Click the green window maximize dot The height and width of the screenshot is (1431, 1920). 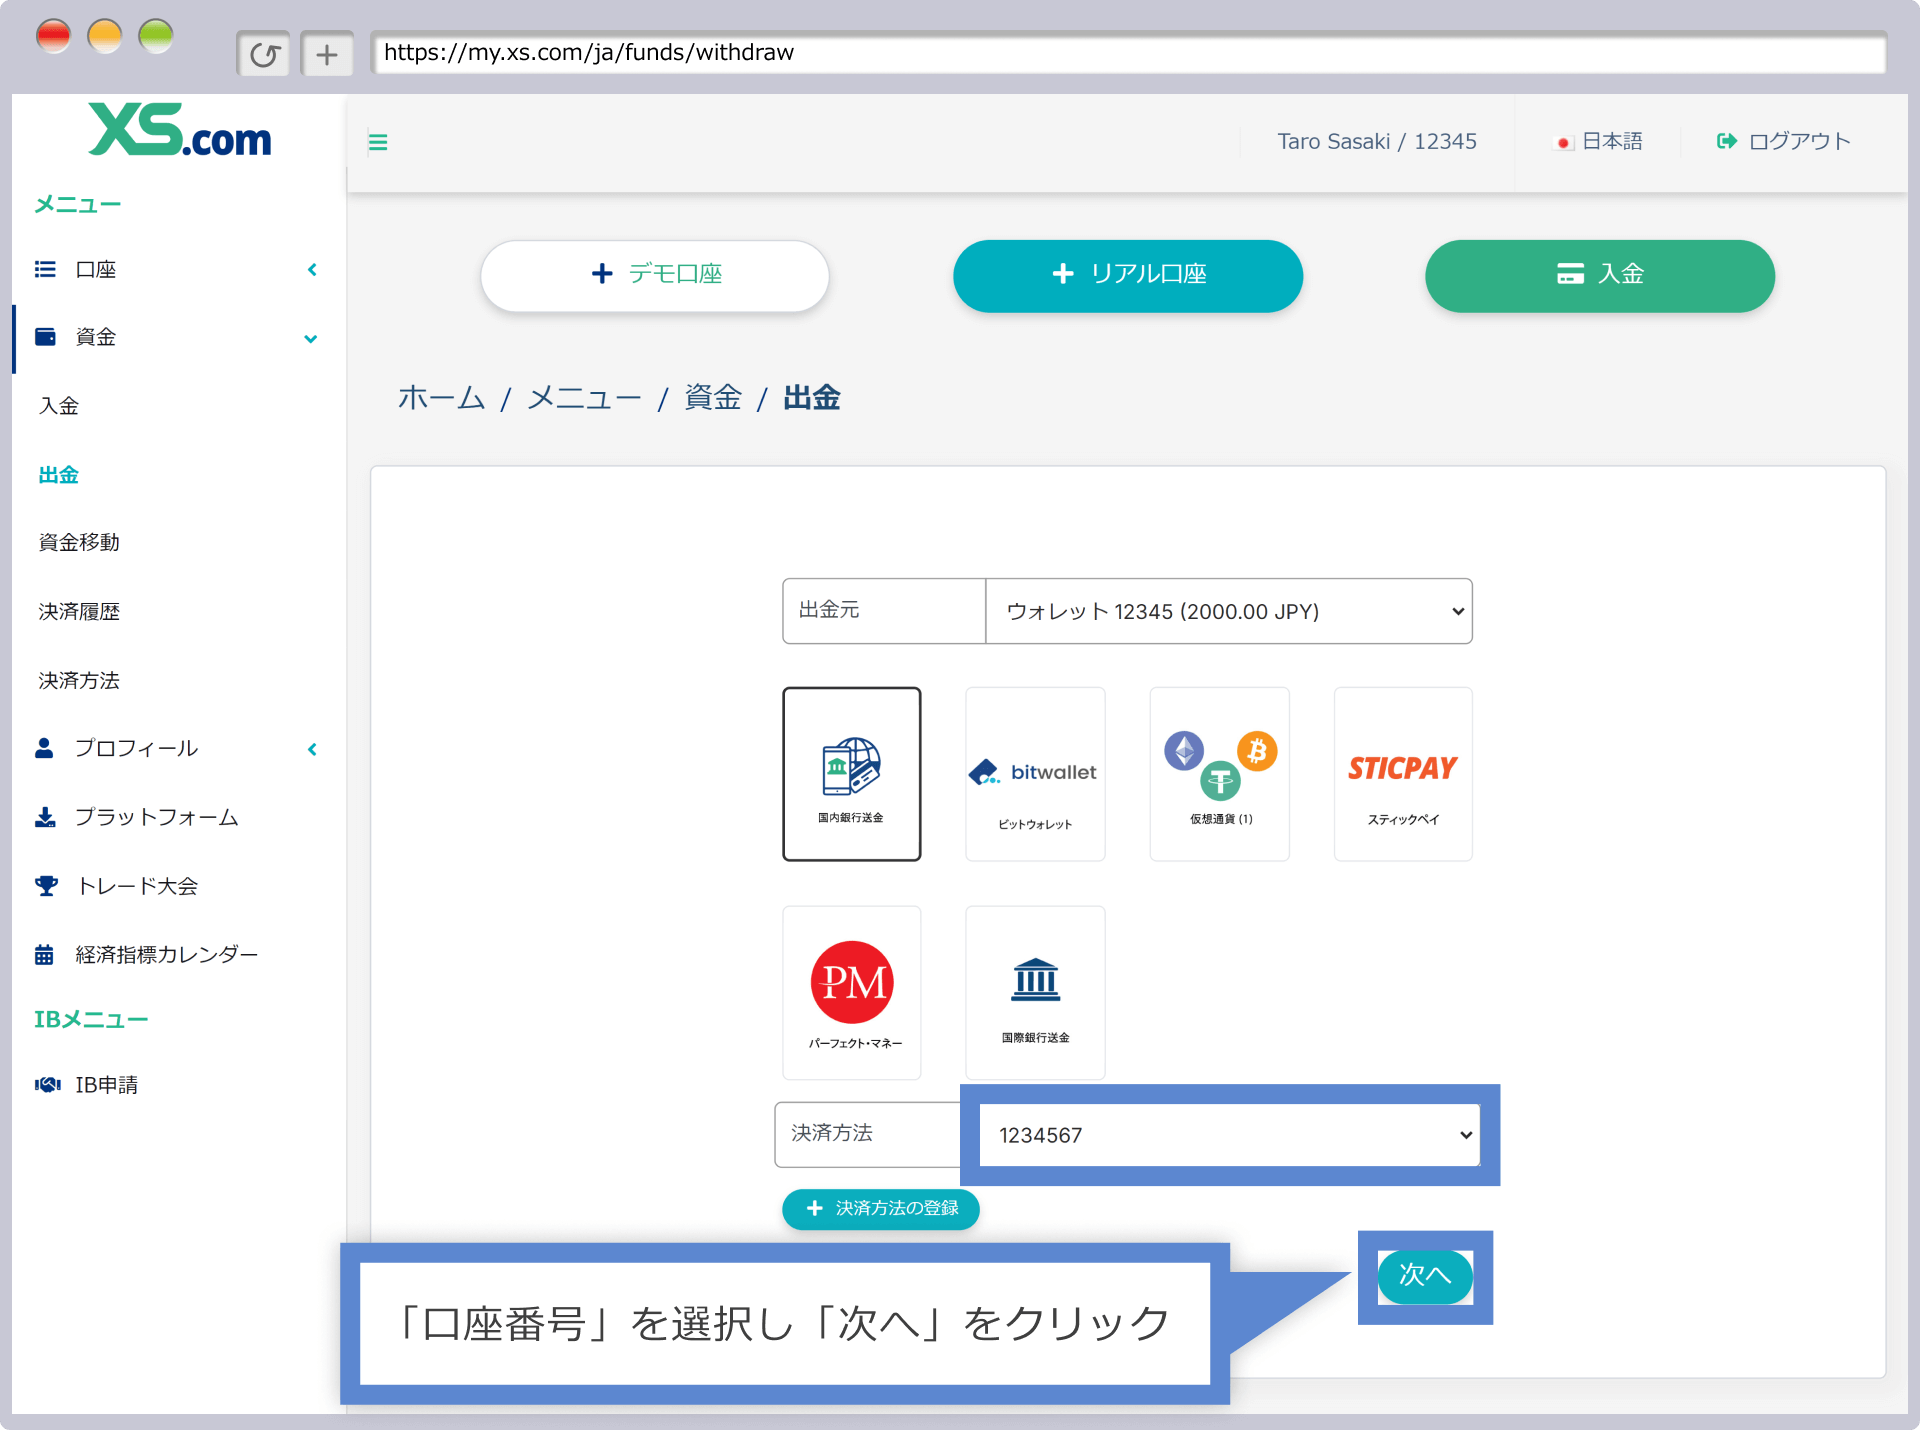pos(156,37)
